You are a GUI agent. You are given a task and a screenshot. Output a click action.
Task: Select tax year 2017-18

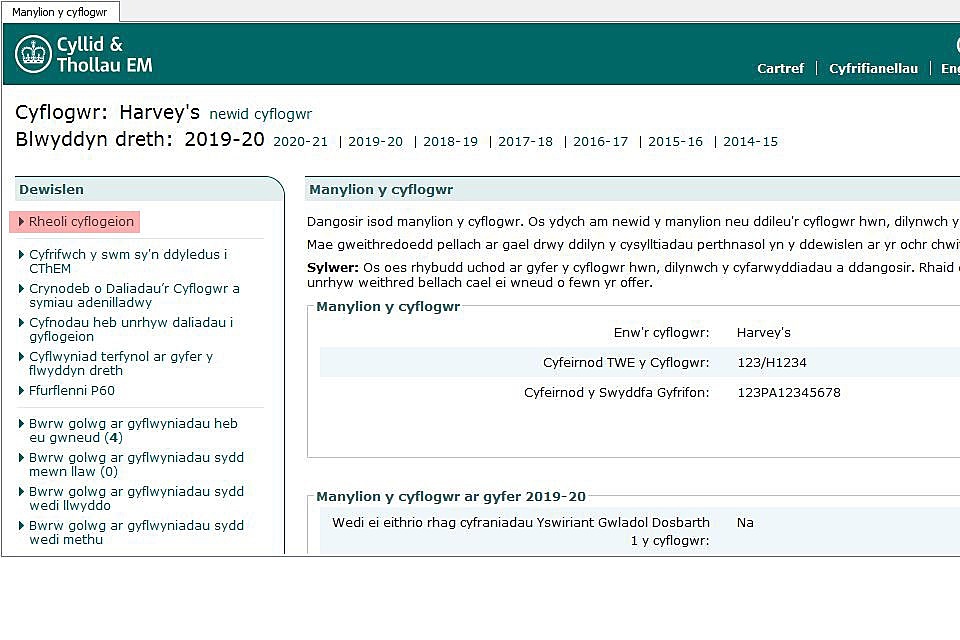(525, 142)
